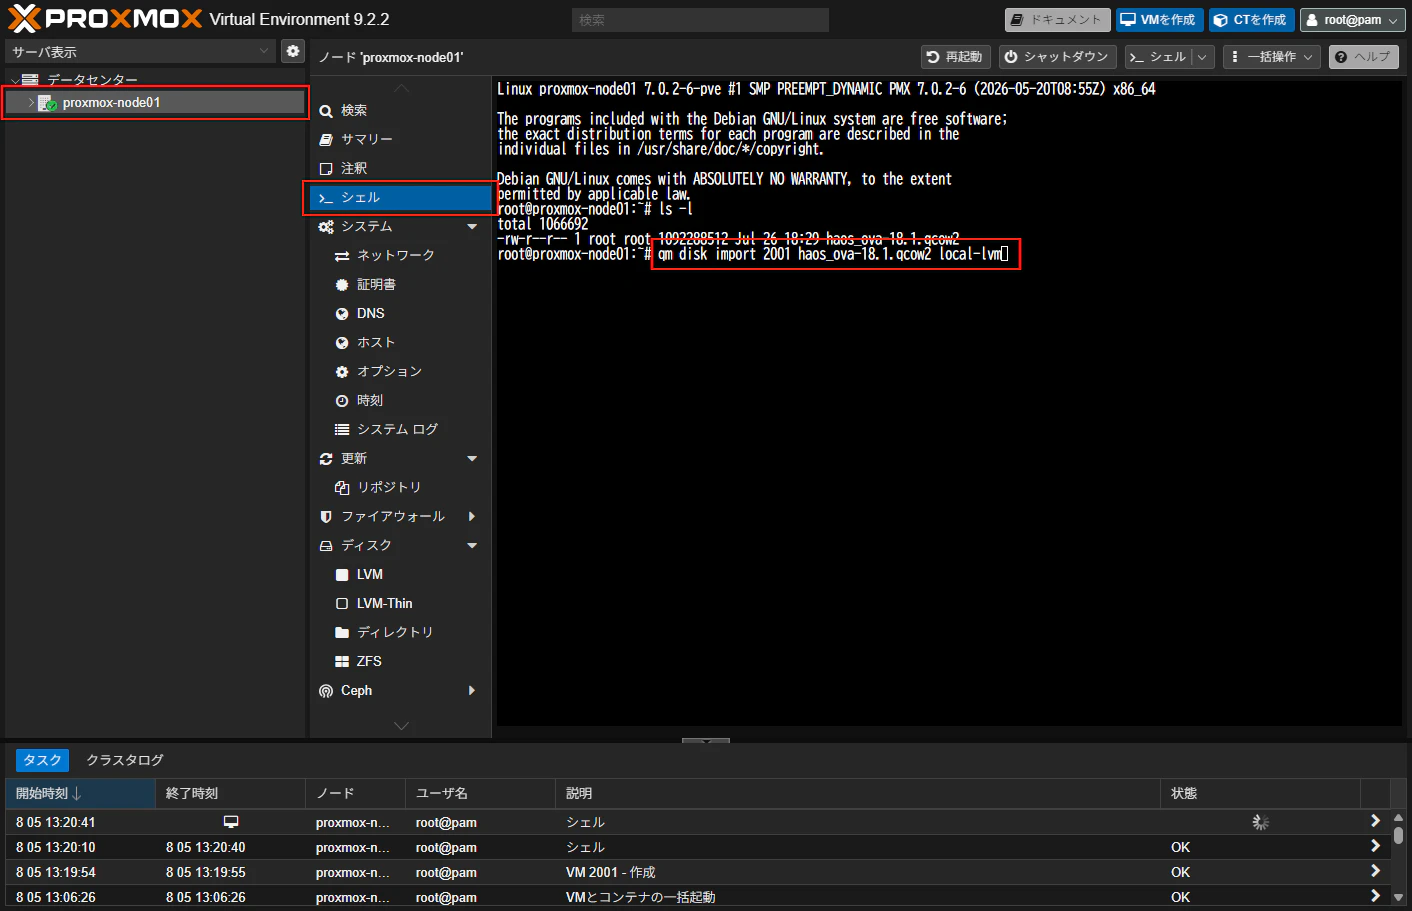Click the ヘルプ help button
1412x911 pixels.
point(1364,57)
